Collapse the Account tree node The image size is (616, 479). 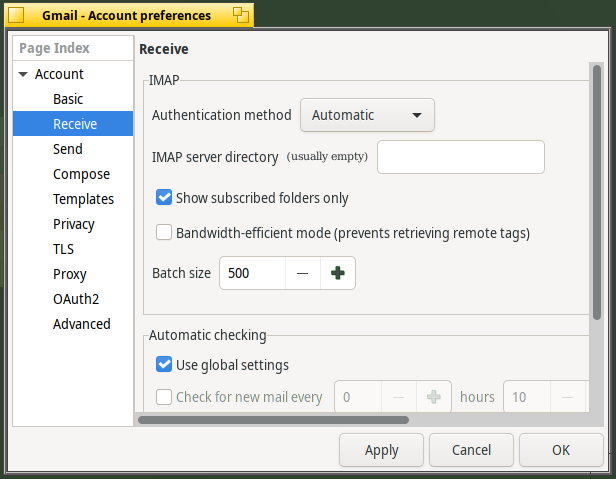pyautogui.click(x=23, y=74)
